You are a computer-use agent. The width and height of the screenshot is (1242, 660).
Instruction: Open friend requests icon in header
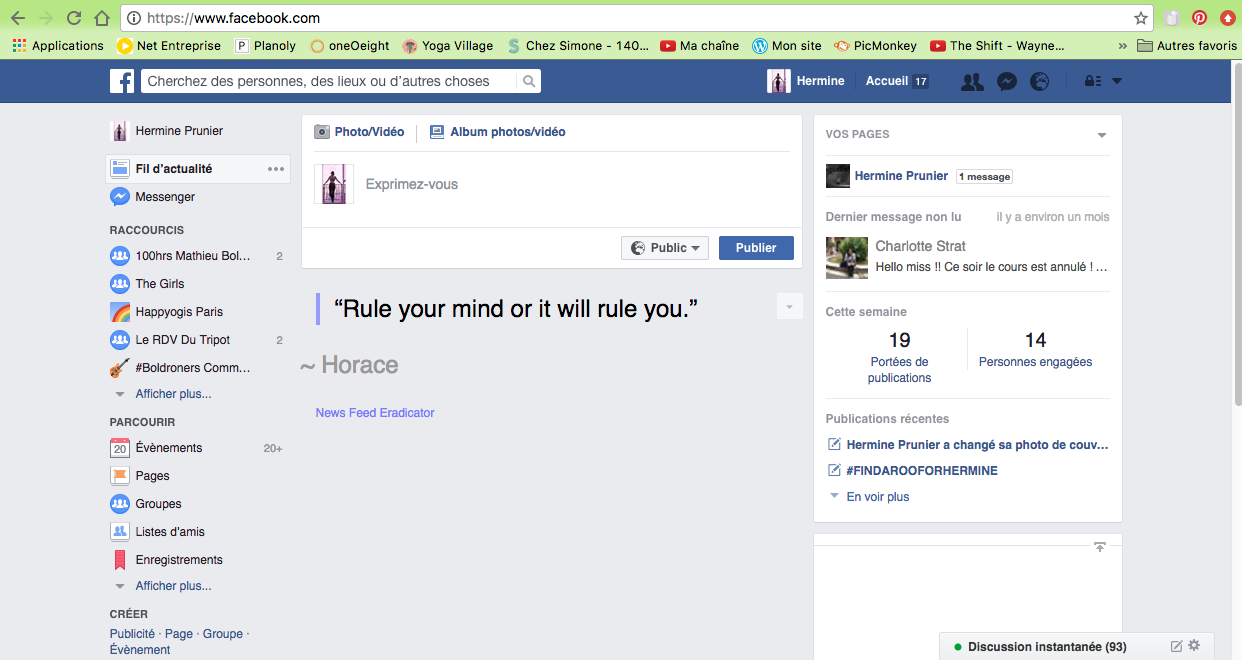point(972,82)
